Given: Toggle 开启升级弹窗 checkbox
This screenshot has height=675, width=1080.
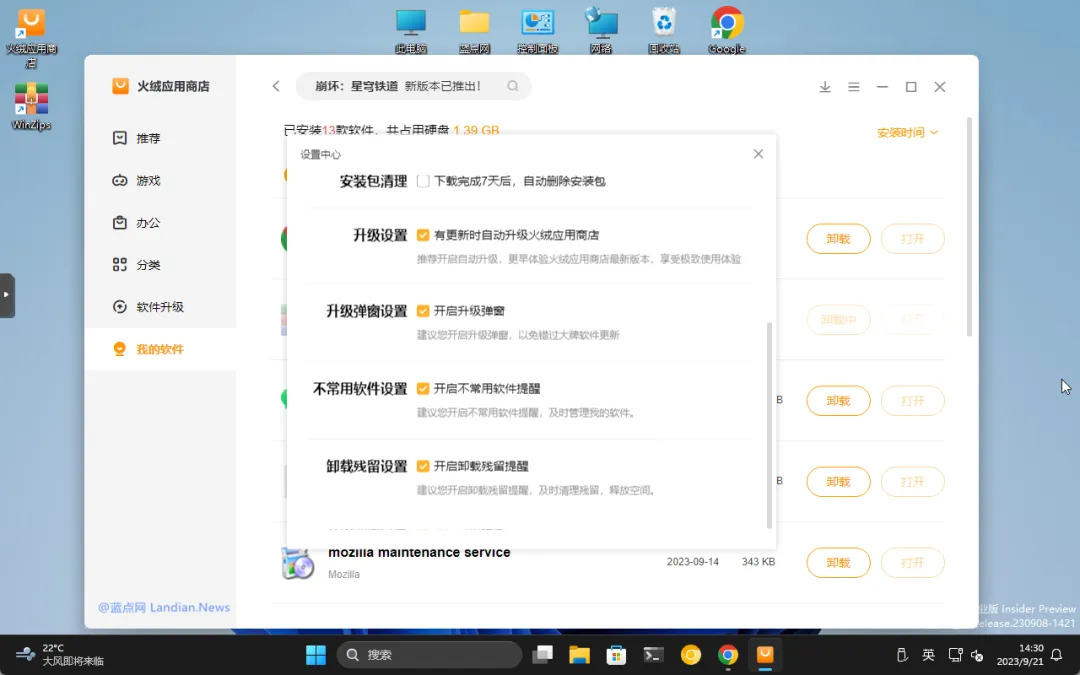Looking at the screenshot, I should coord(423,311).
